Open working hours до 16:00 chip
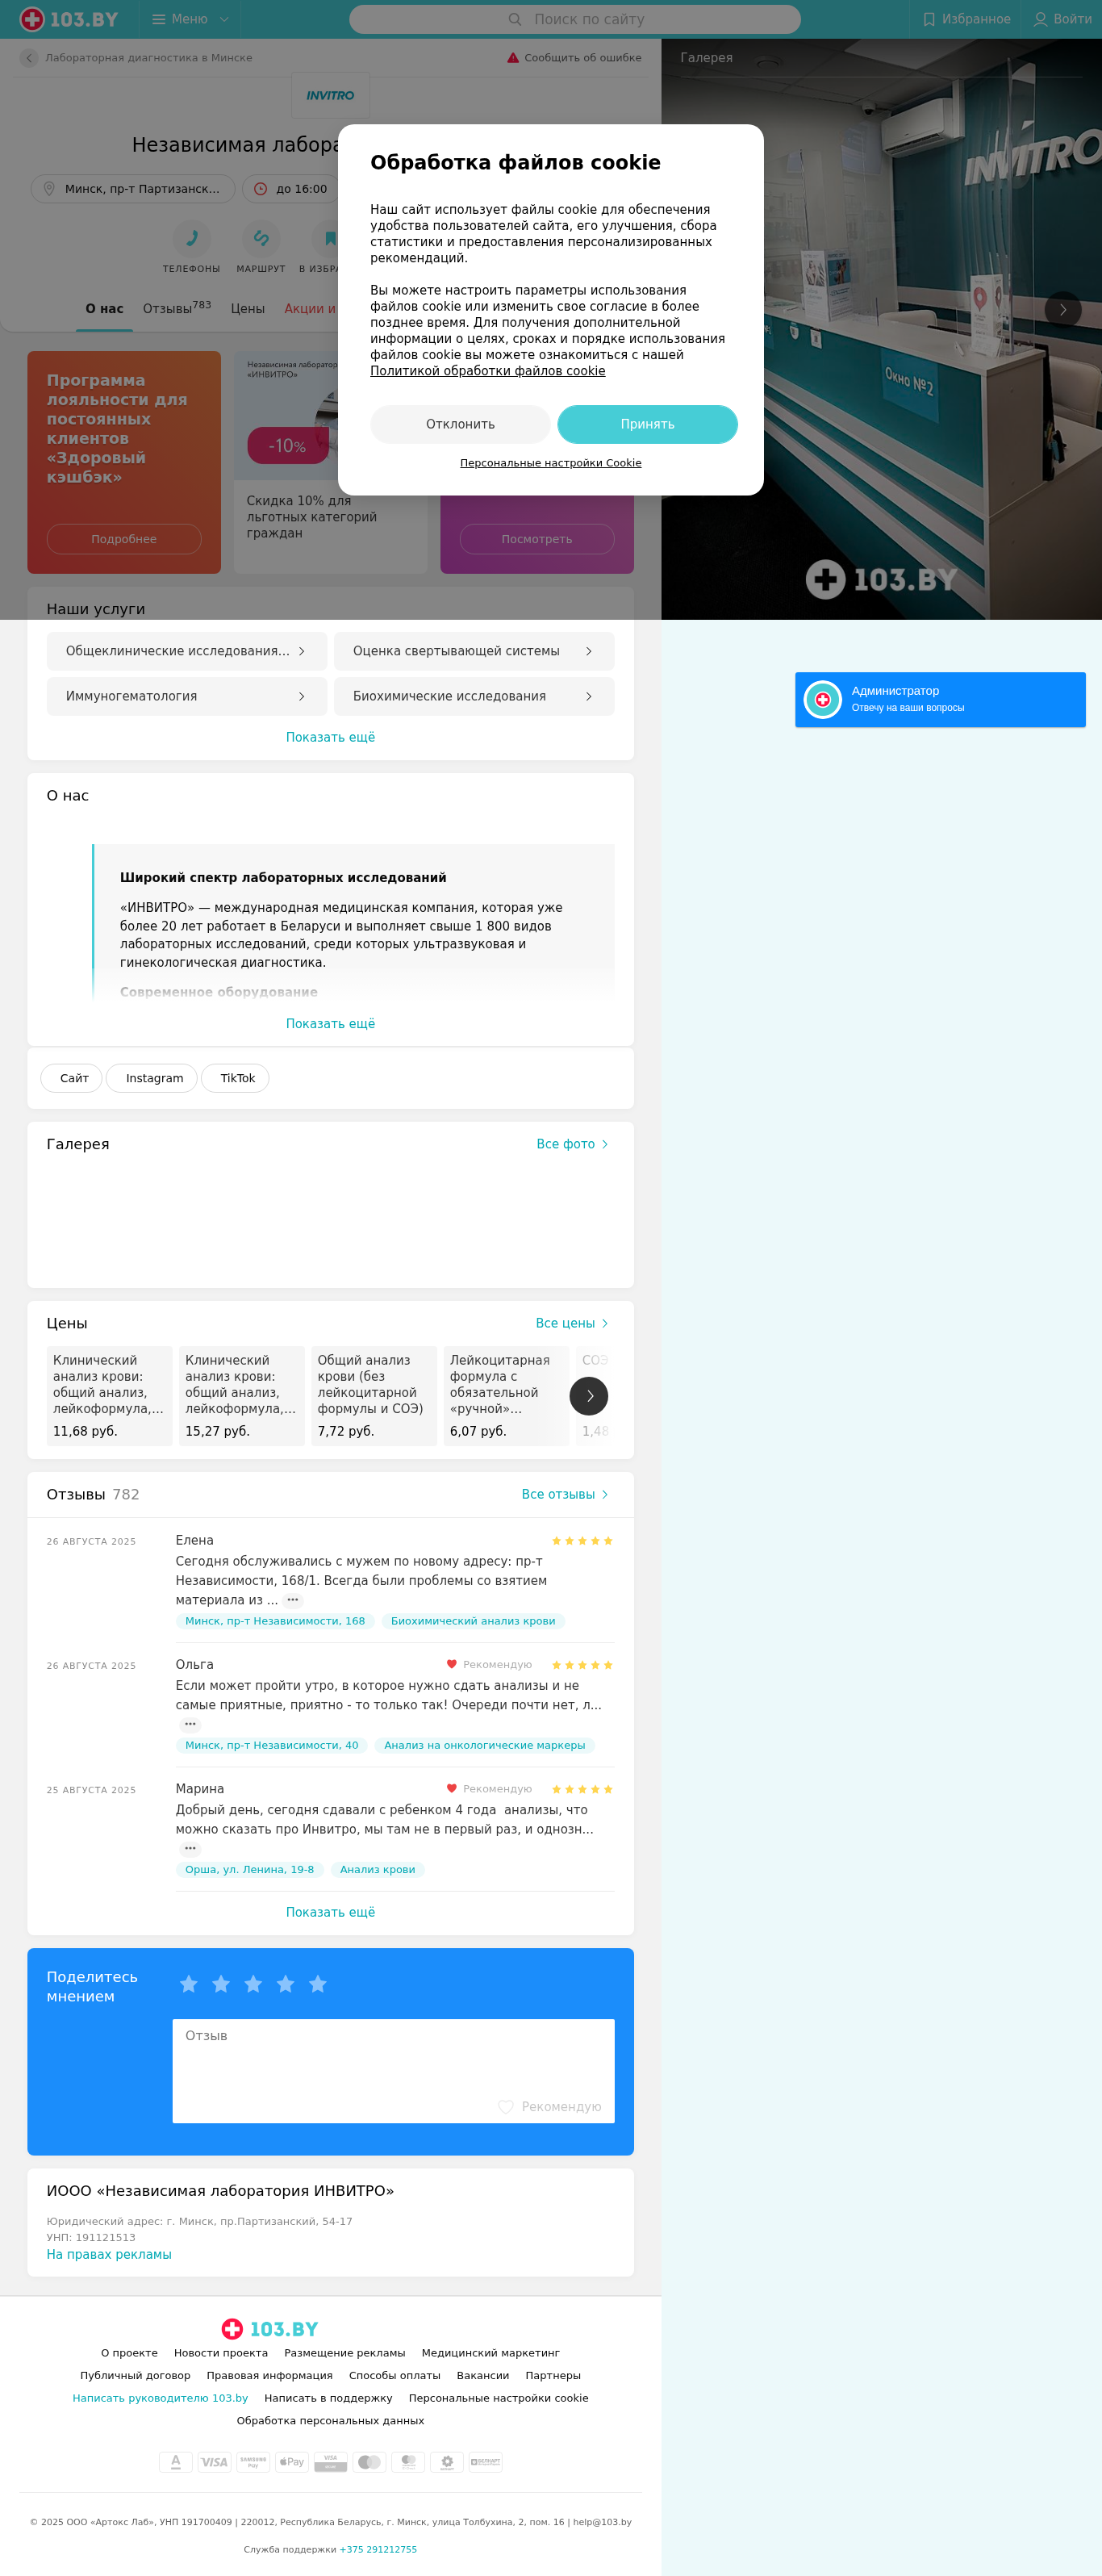This screenshot has height=2576, width=1102. (x=291, y=189)
